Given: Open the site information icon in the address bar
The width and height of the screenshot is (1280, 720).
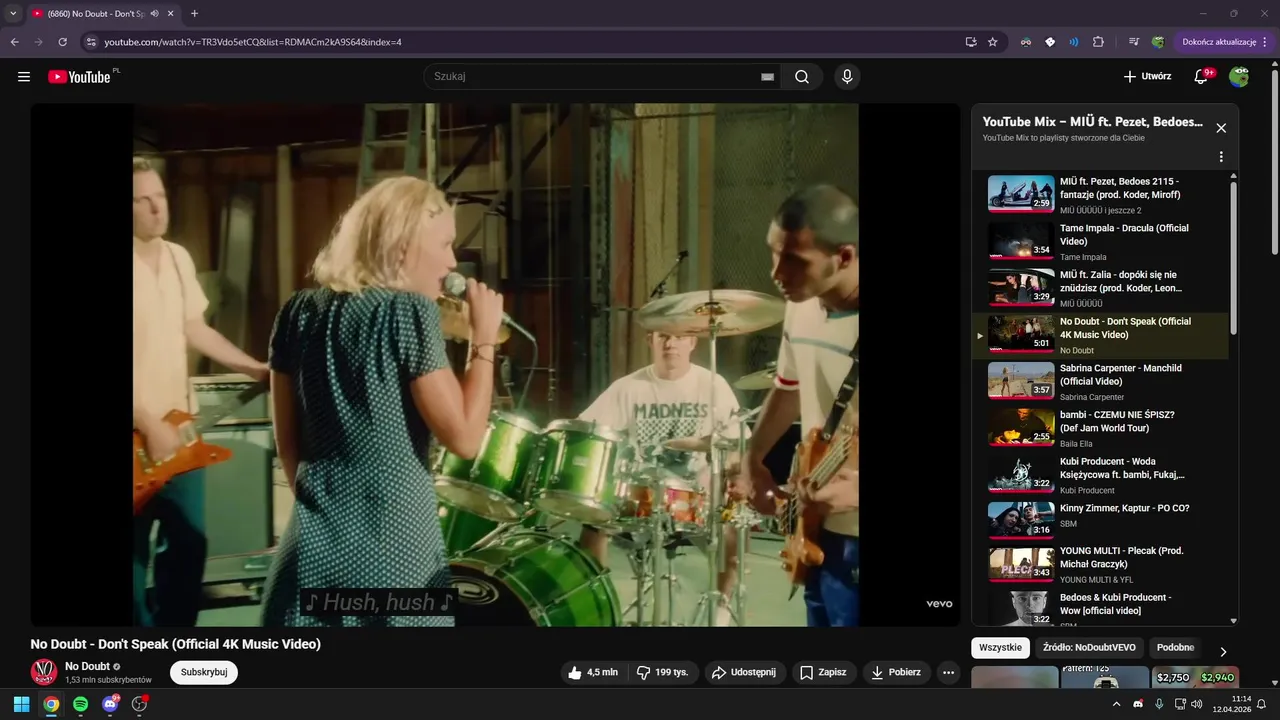Looking at the screenshot, I should tap(90, 42).
